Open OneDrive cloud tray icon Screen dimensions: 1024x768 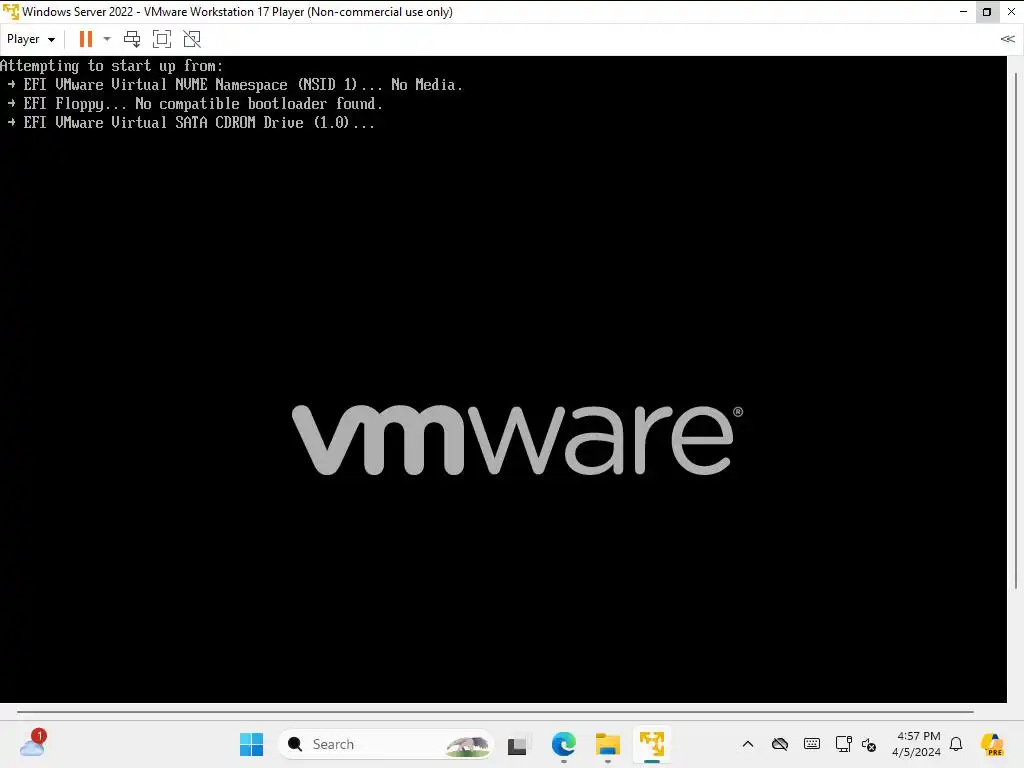coord(780,744)
